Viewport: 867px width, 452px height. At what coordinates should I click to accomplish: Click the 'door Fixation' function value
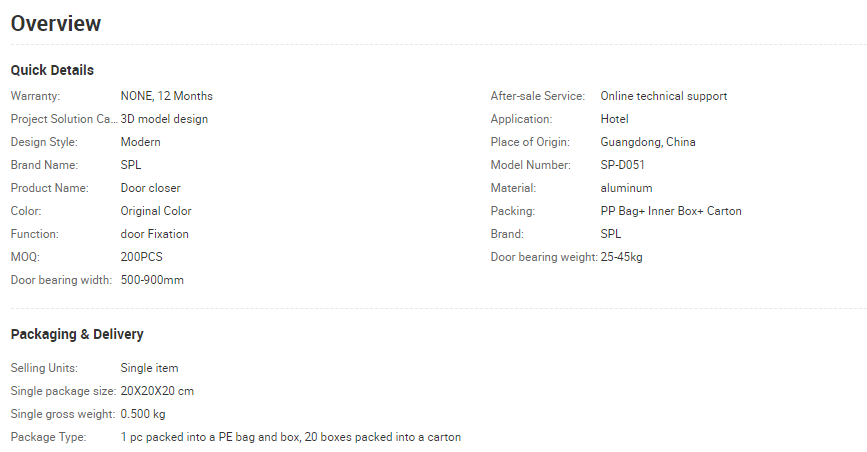tap(154, 234)
